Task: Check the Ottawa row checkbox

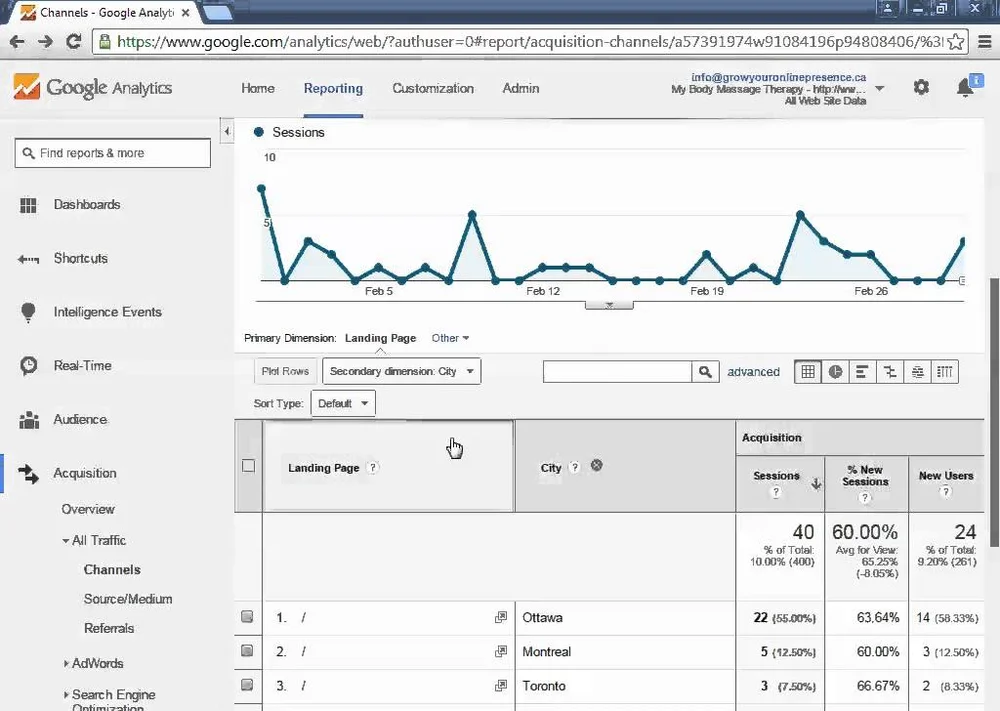Action: pyautogui.click(x=247, y=617)
